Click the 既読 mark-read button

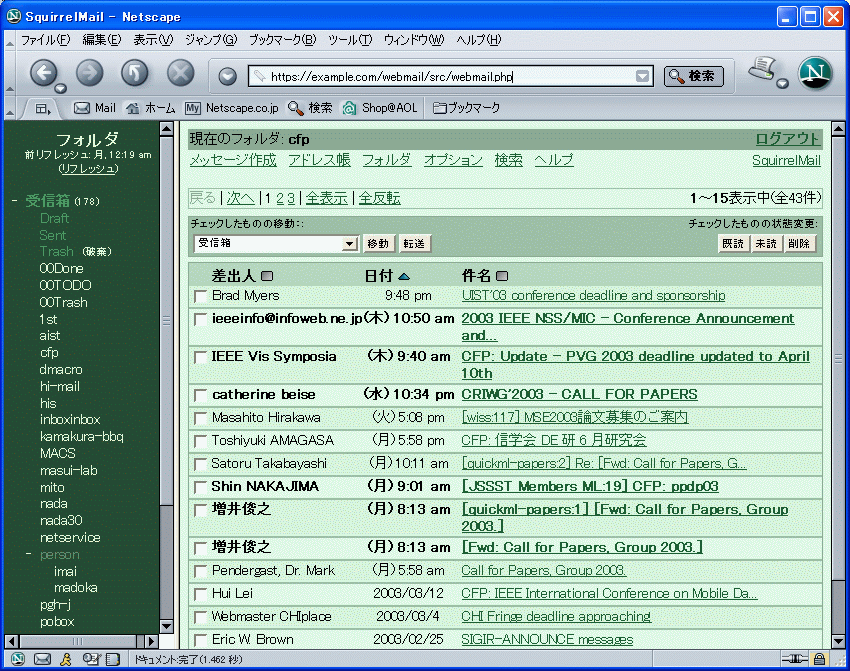(x=733, y=244)
